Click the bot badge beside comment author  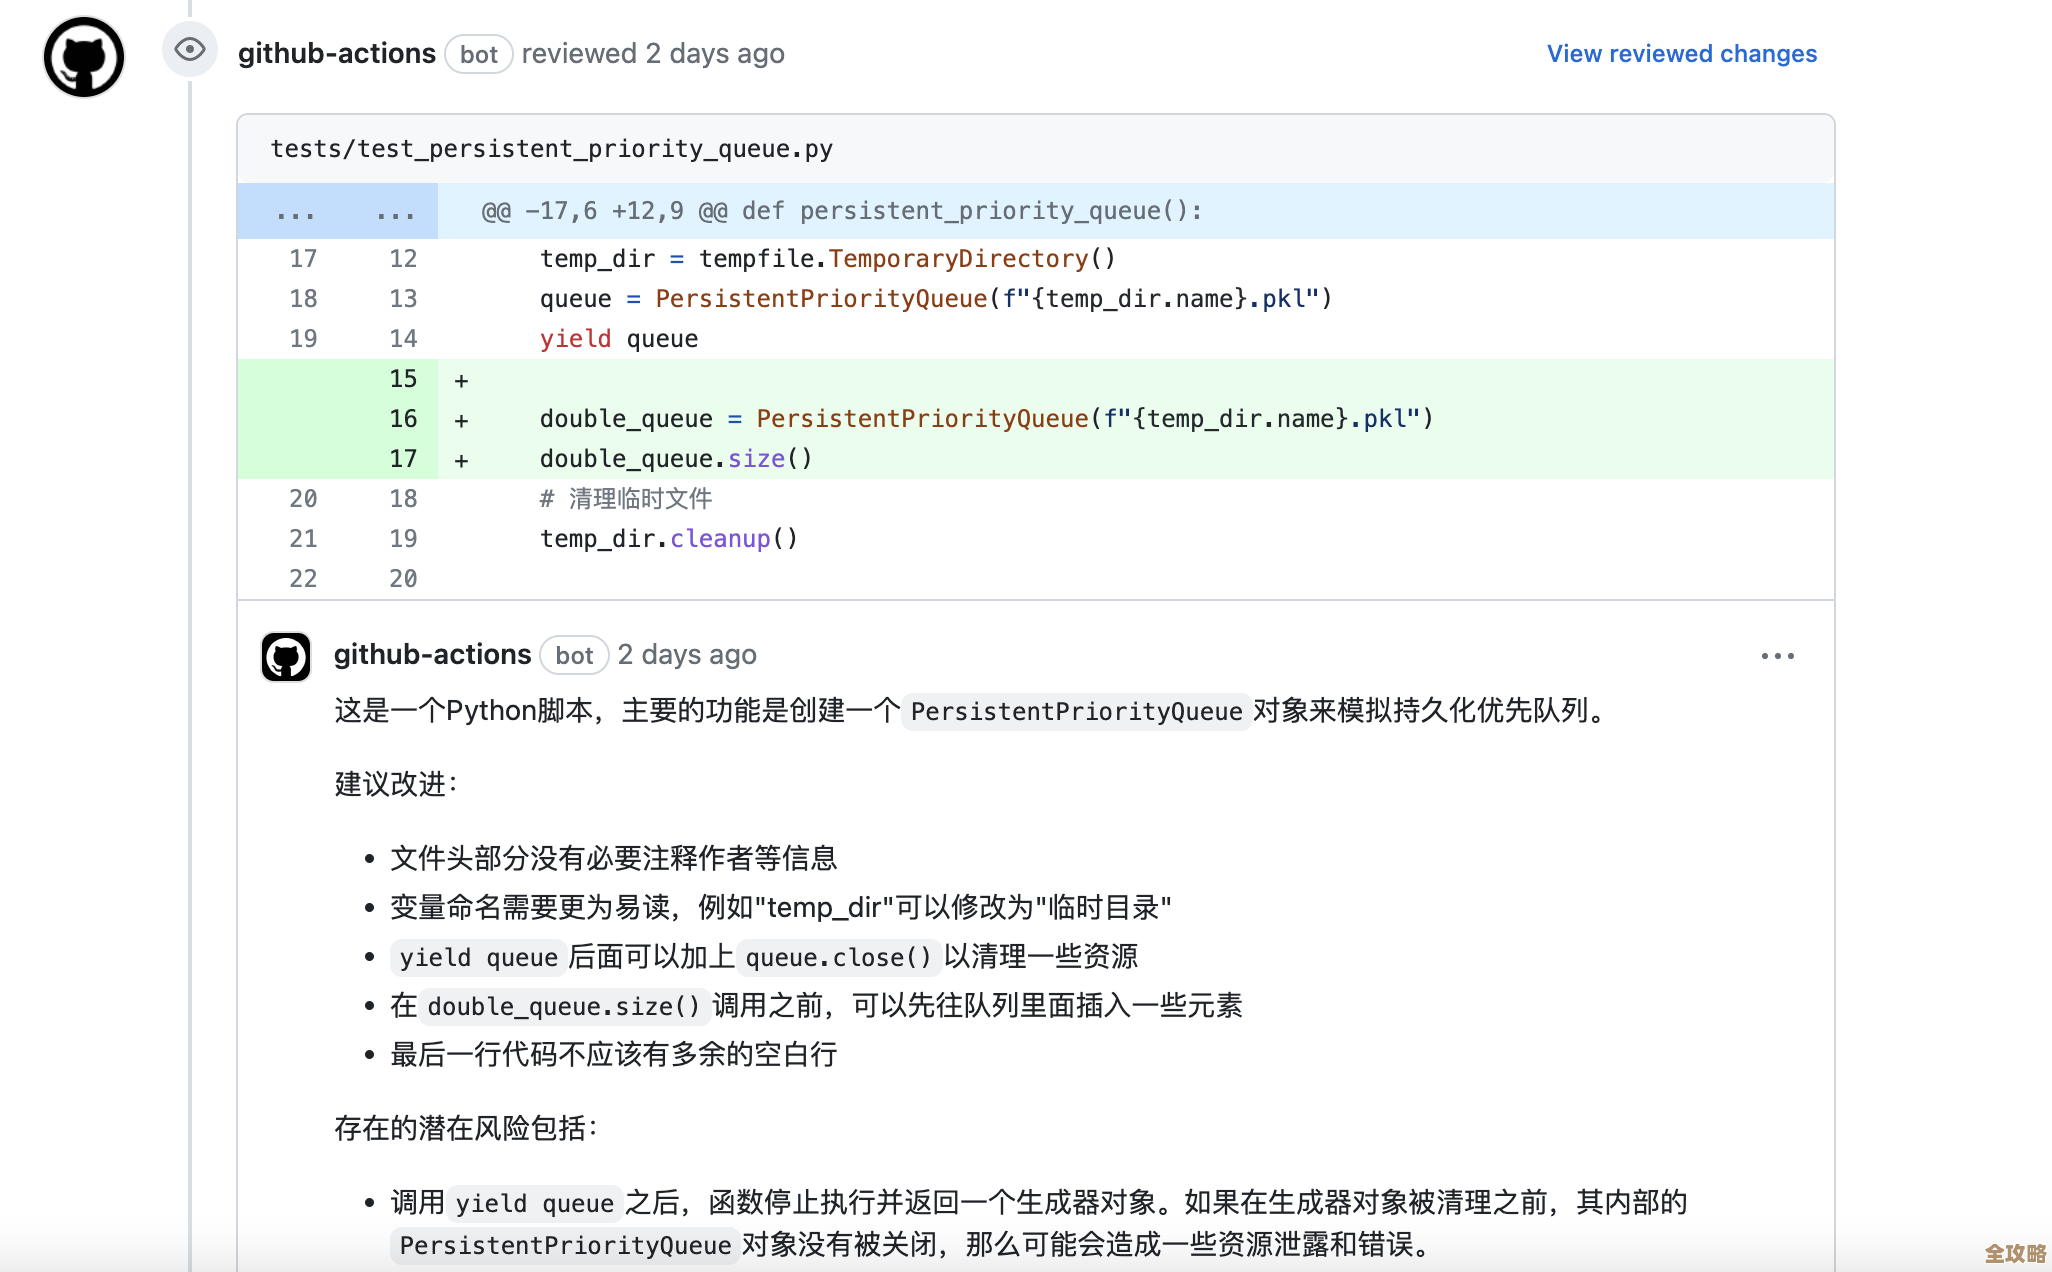[574, 656]
